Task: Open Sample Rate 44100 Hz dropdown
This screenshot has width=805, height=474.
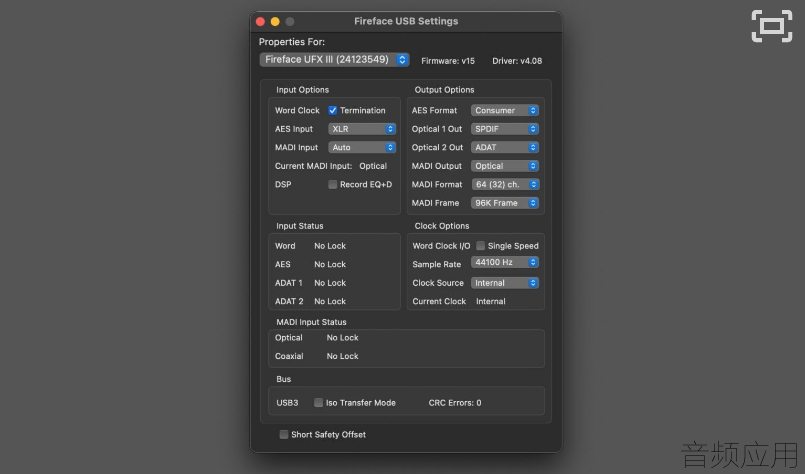Action: tap(505, 262)
